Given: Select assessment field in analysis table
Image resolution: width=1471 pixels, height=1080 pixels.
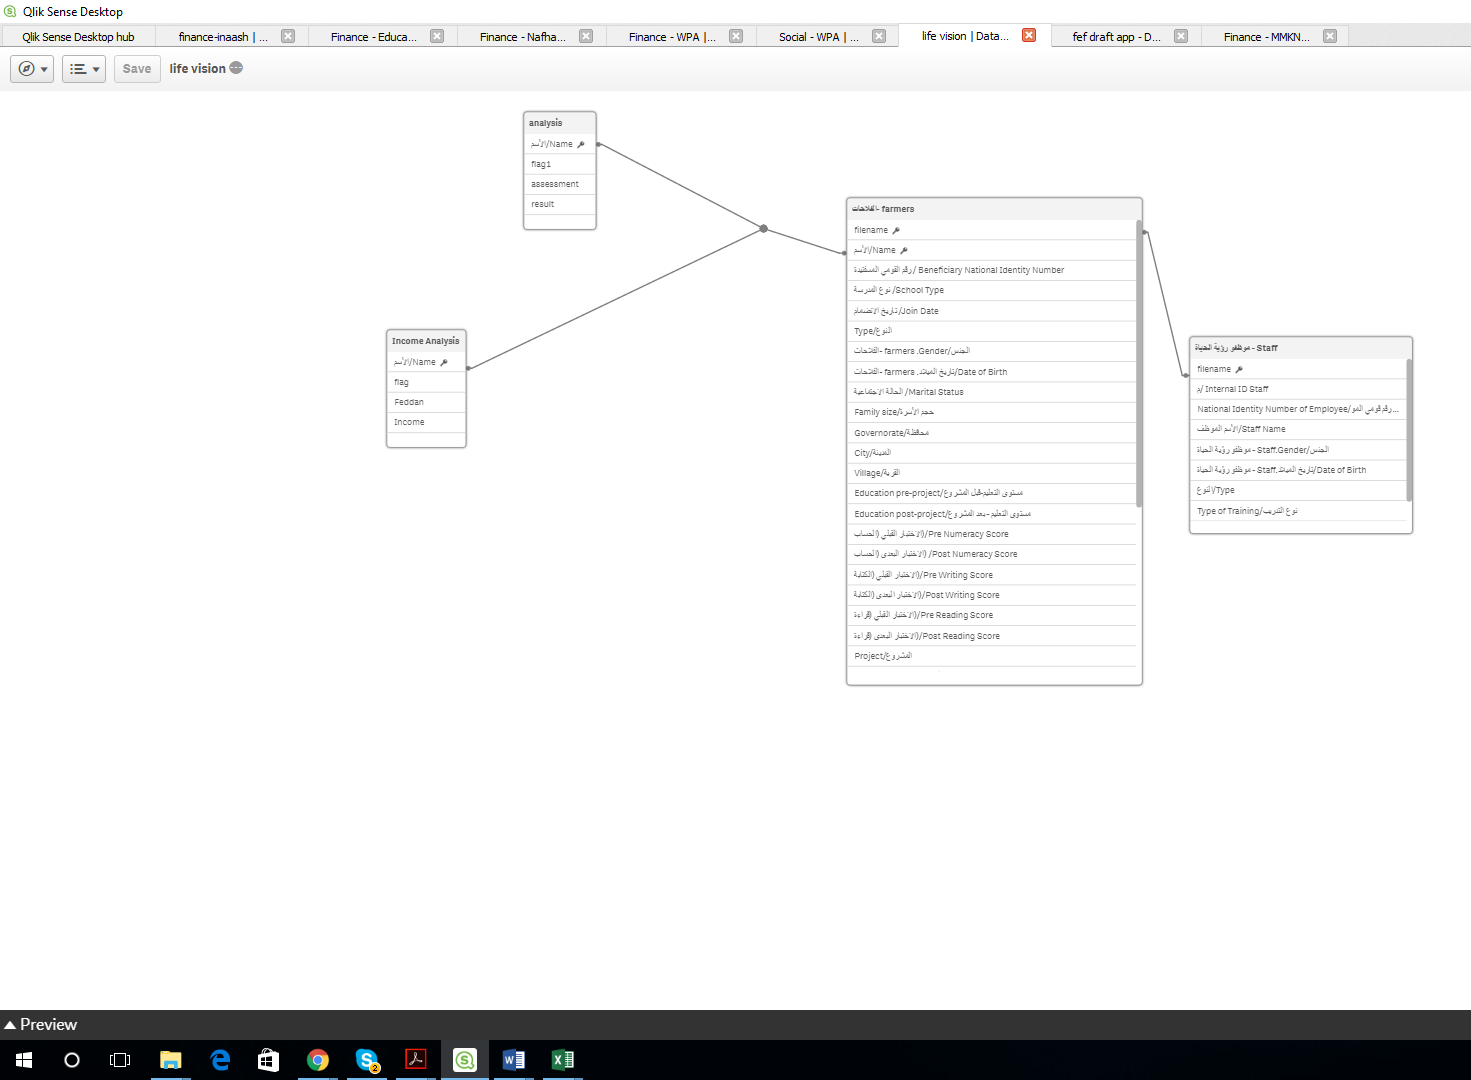Looking at the screenshot, I should (x=560, y=184).
